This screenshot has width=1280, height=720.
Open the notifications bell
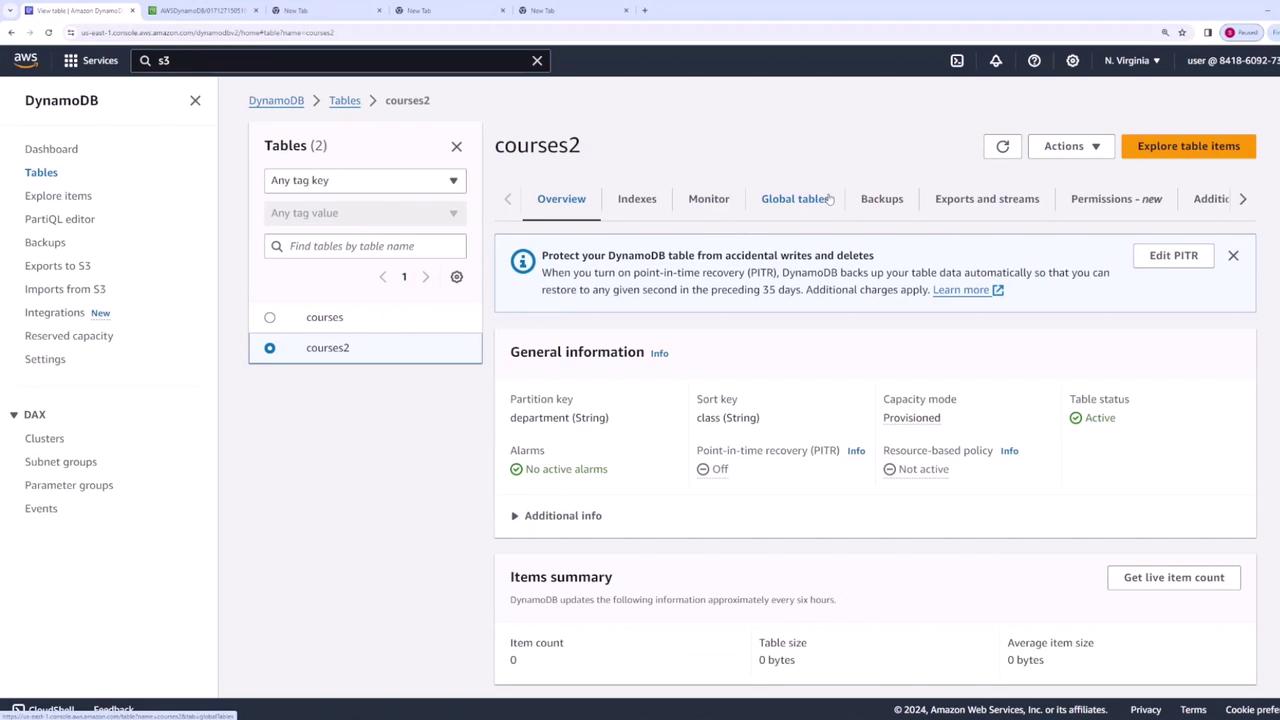click(x=996, y=61)
